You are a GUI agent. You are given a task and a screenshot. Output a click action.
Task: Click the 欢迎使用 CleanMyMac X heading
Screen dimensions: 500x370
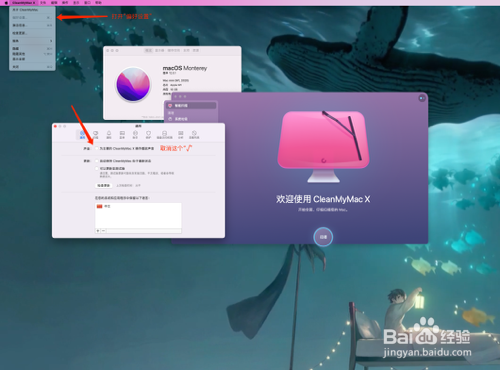click(323, 199)
